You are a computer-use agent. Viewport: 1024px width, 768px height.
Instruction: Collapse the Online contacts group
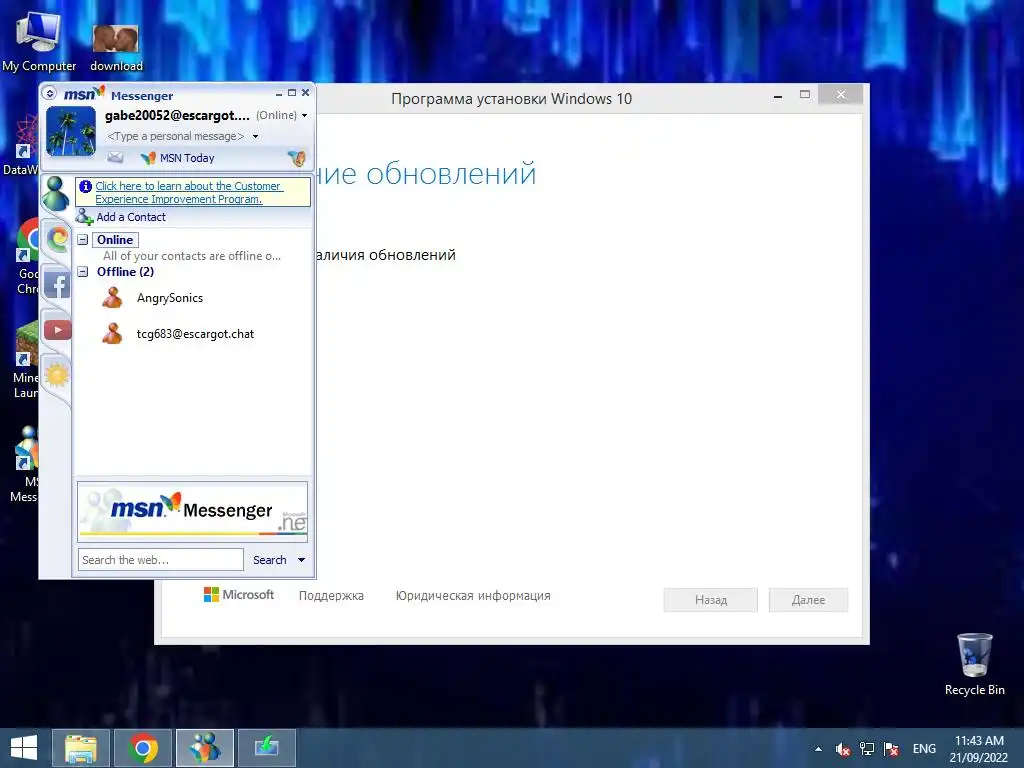click(83, 240)
